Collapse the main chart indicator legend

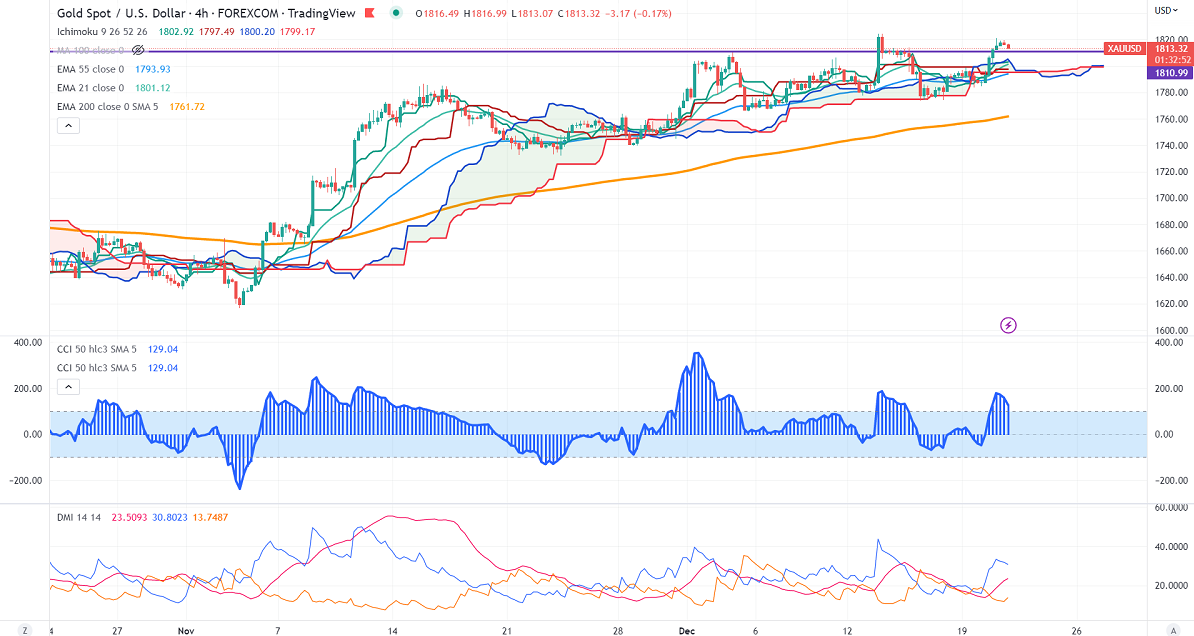pos(68,126)
